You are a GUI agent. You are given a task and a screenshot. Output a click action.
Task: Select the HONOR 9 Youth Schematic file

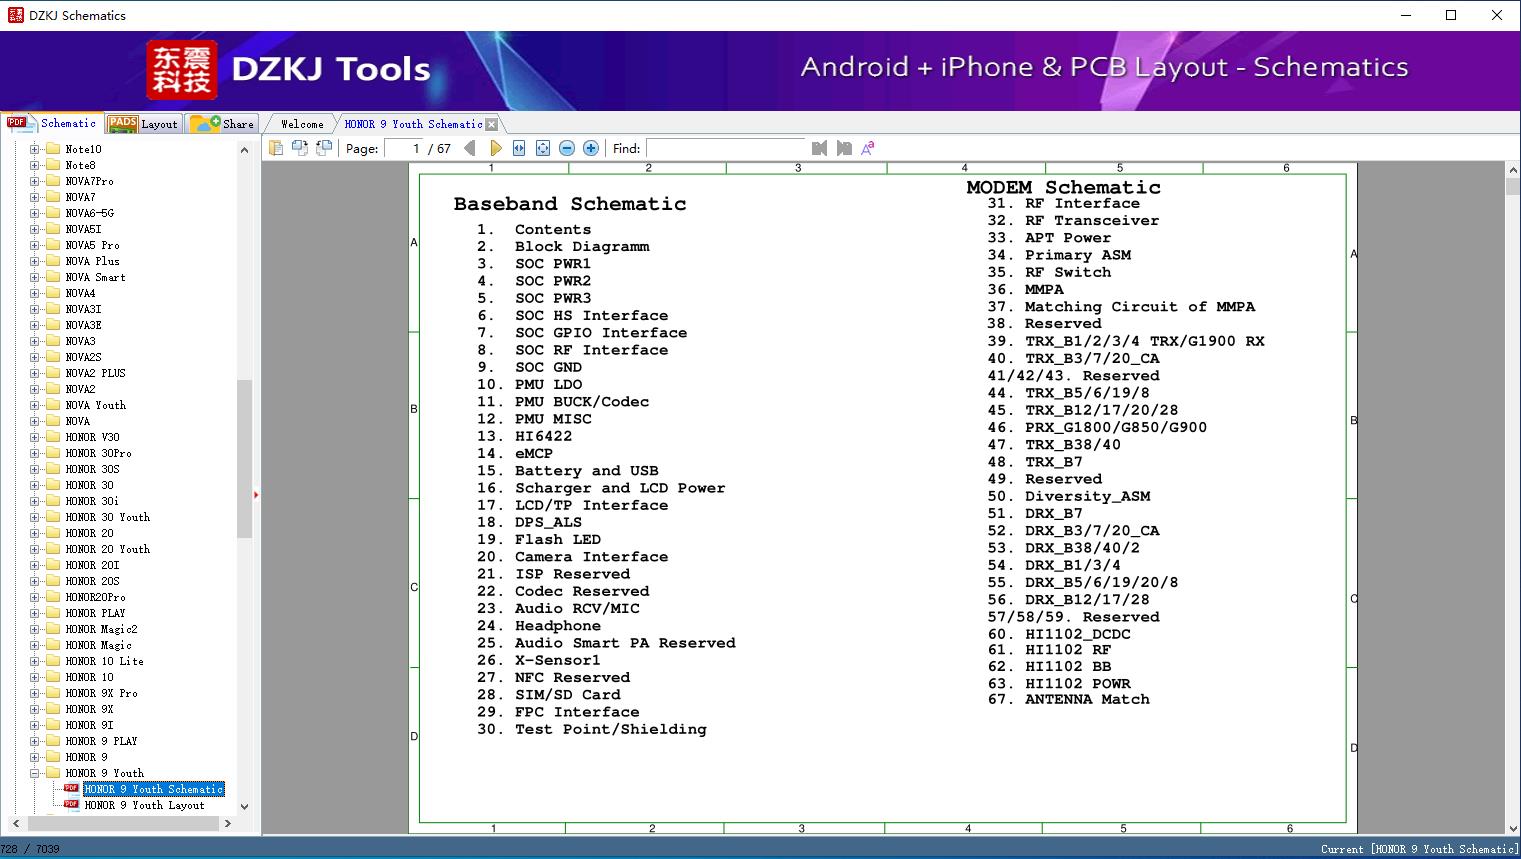point(154,789)
